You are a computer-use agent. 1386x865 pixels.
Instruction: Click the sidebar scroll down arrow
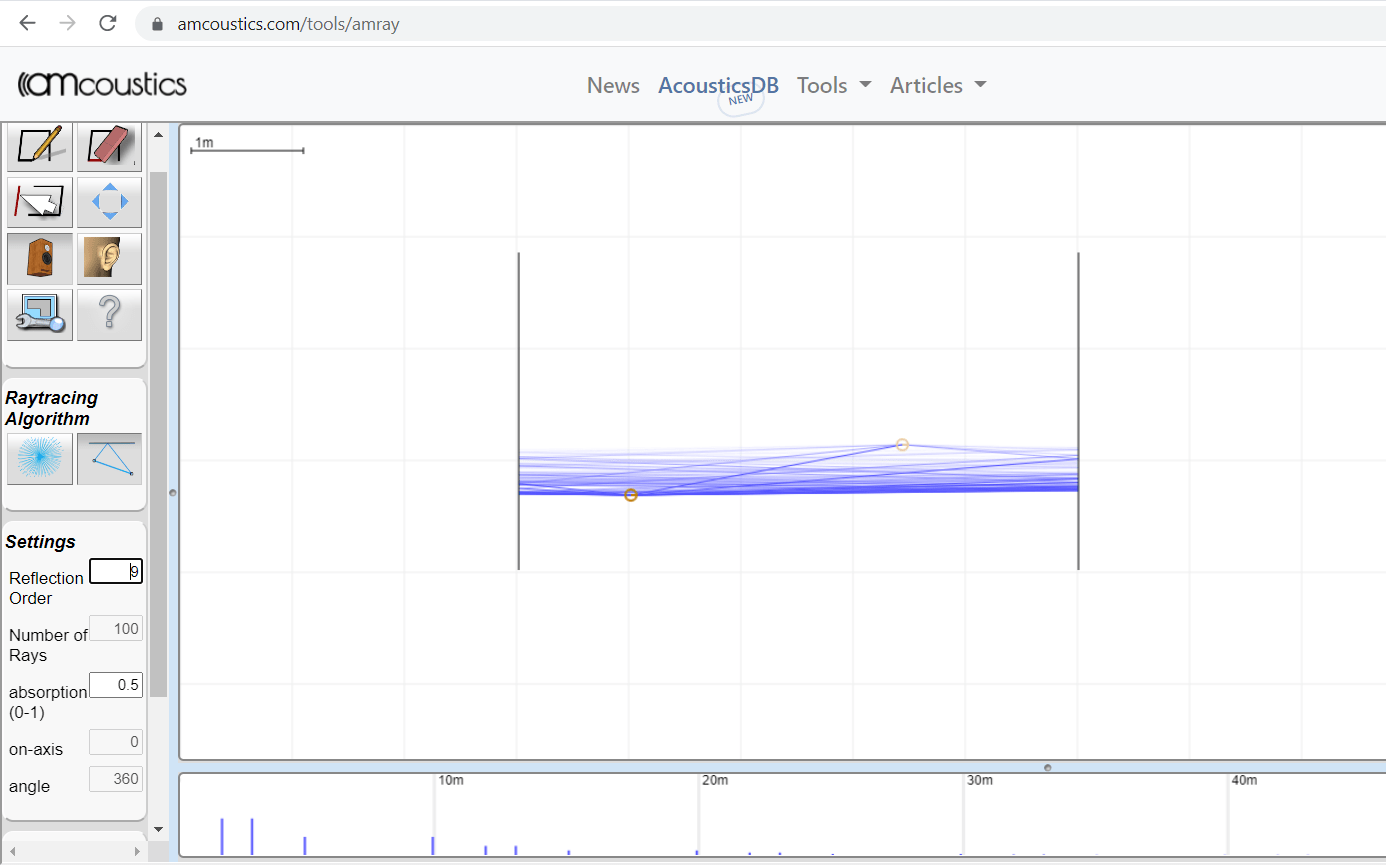158,829
